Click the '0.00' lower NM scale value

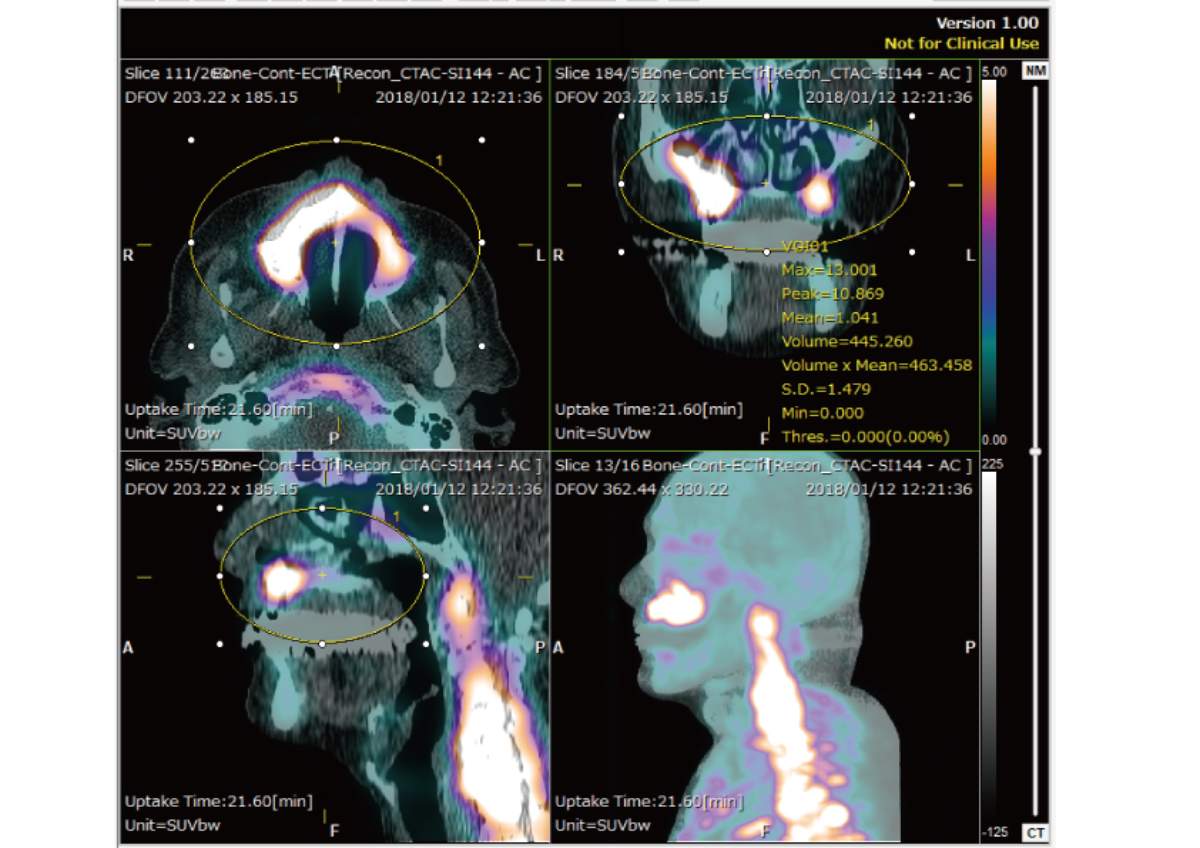pos(994,440)
